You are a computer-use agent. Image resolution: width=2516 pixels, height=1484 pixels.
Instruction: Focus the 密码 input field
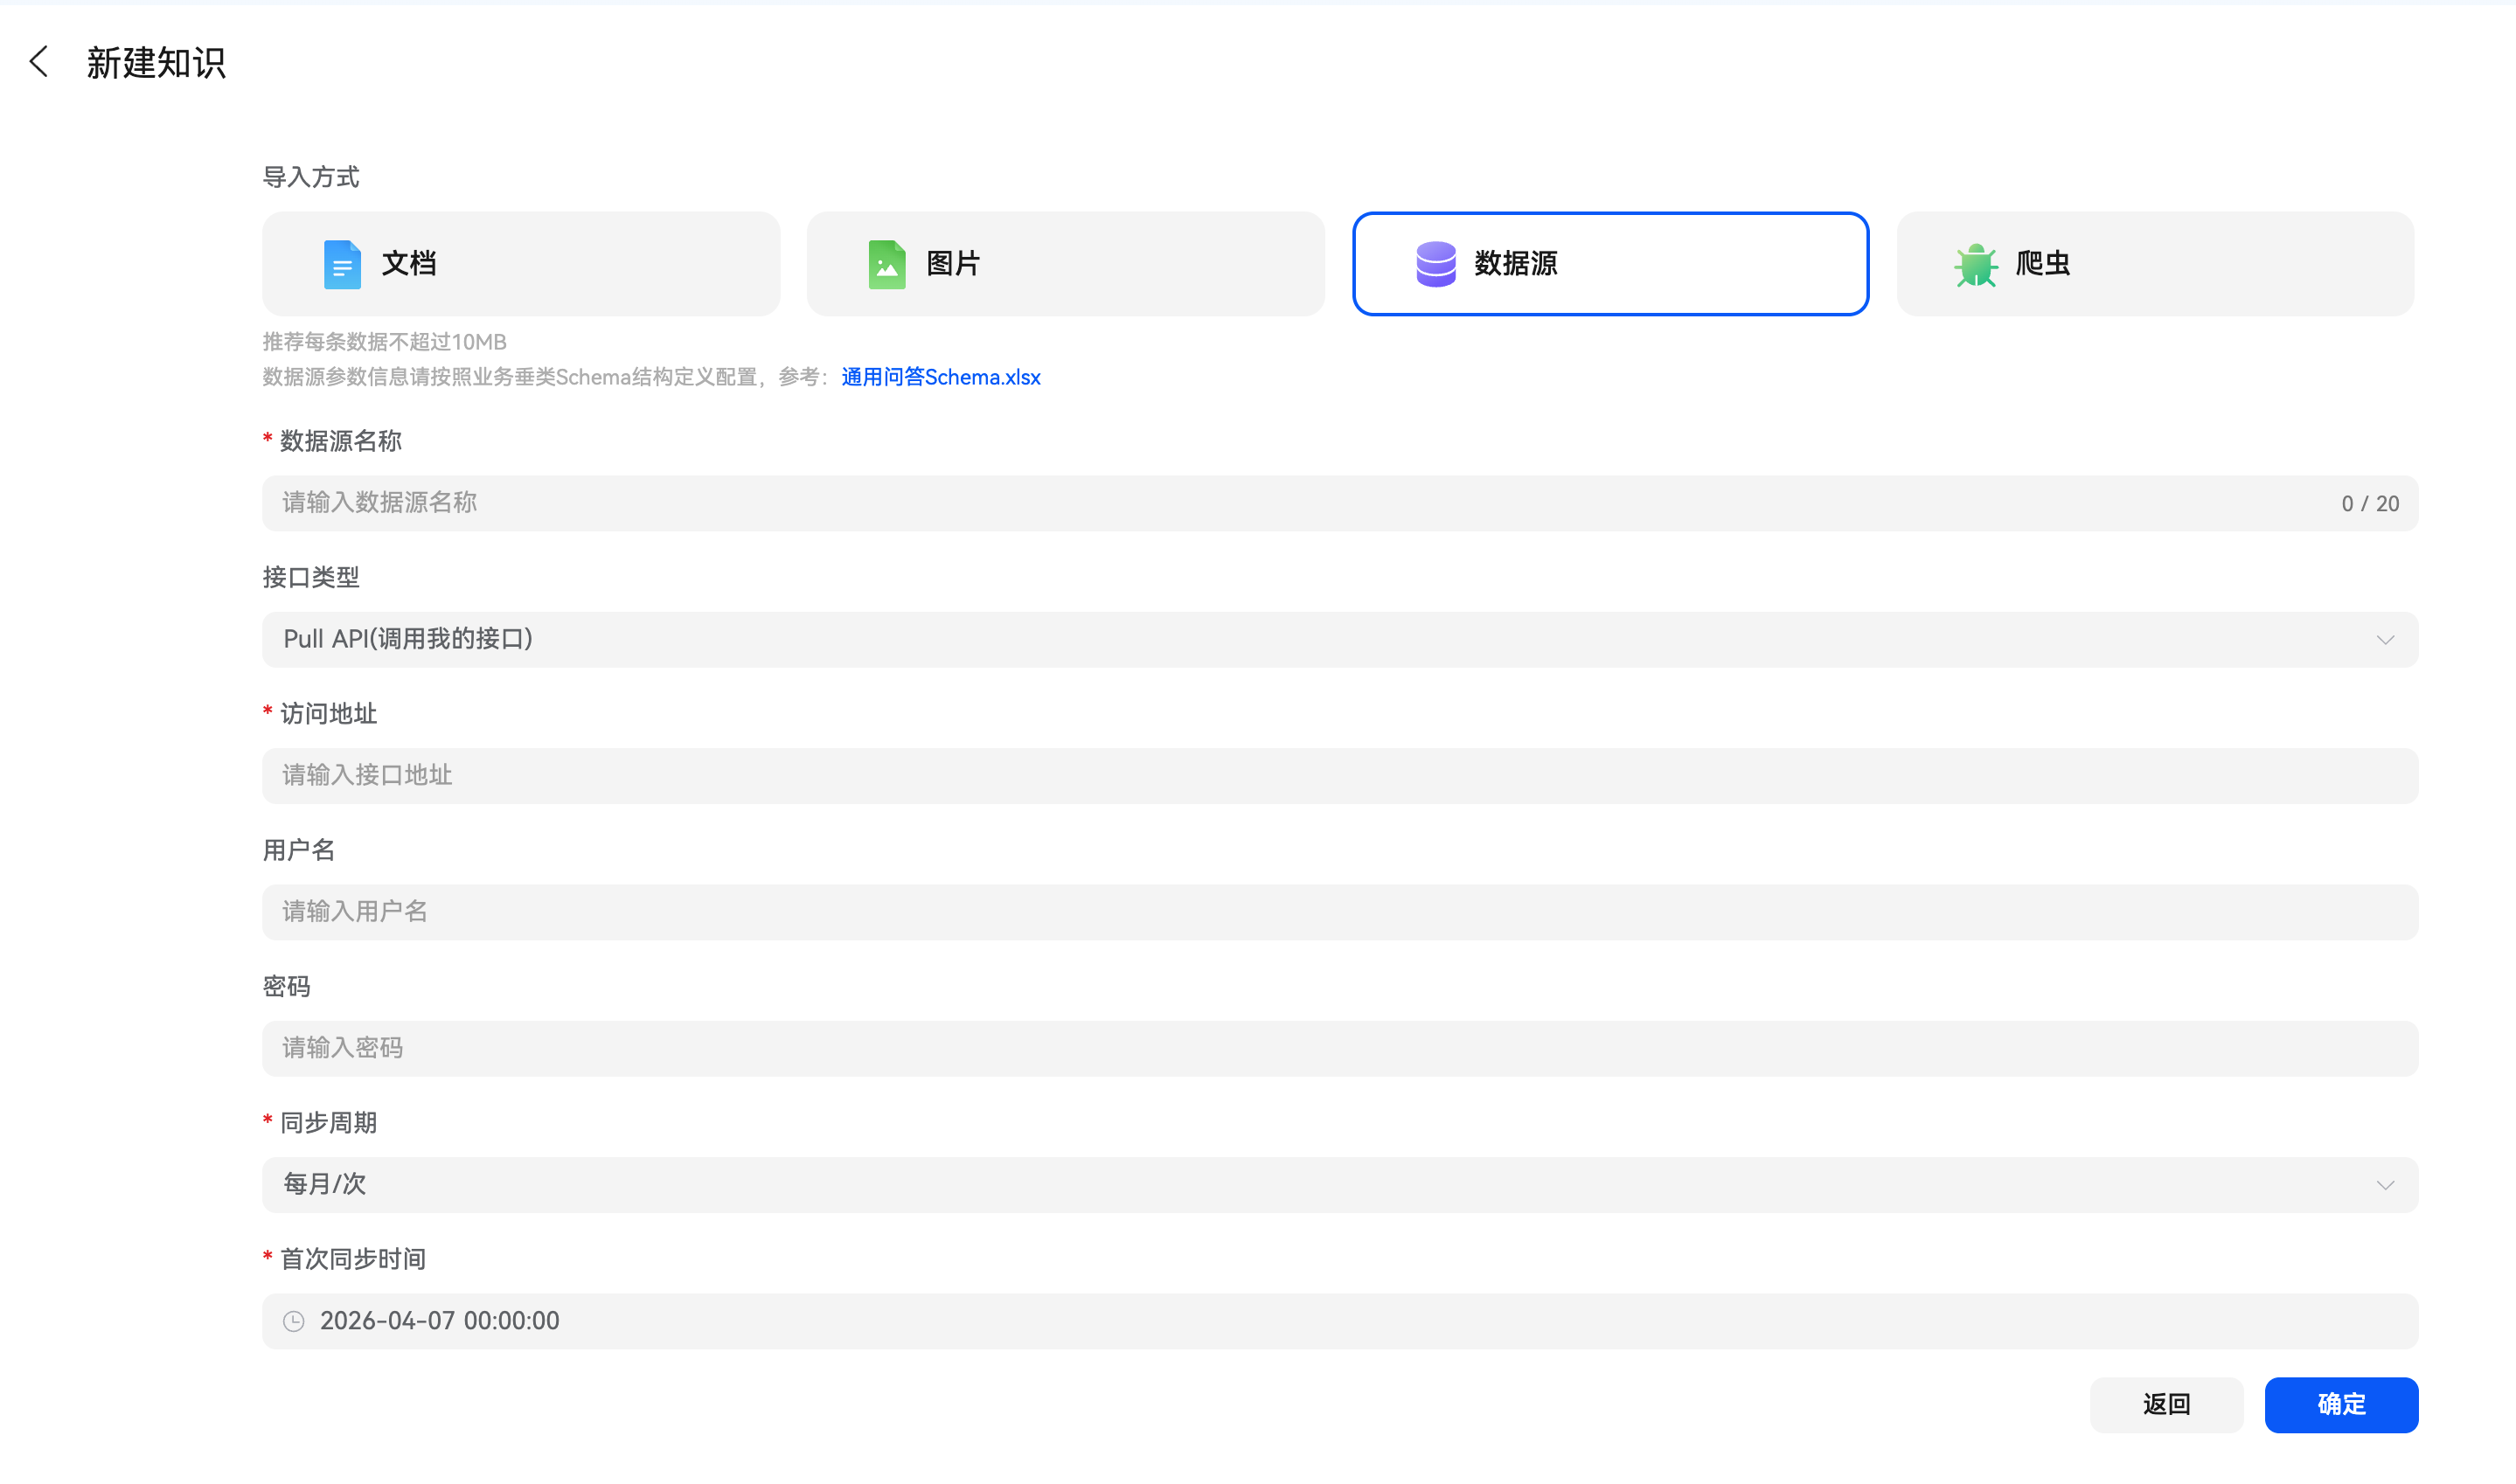1340,1048
